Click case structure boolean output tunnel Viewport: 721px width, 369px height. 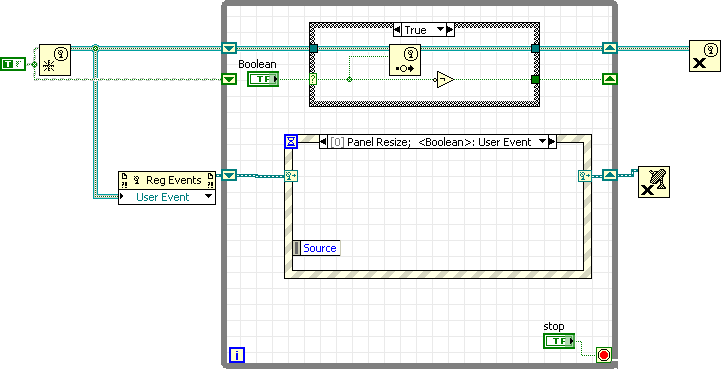(535, 79)
